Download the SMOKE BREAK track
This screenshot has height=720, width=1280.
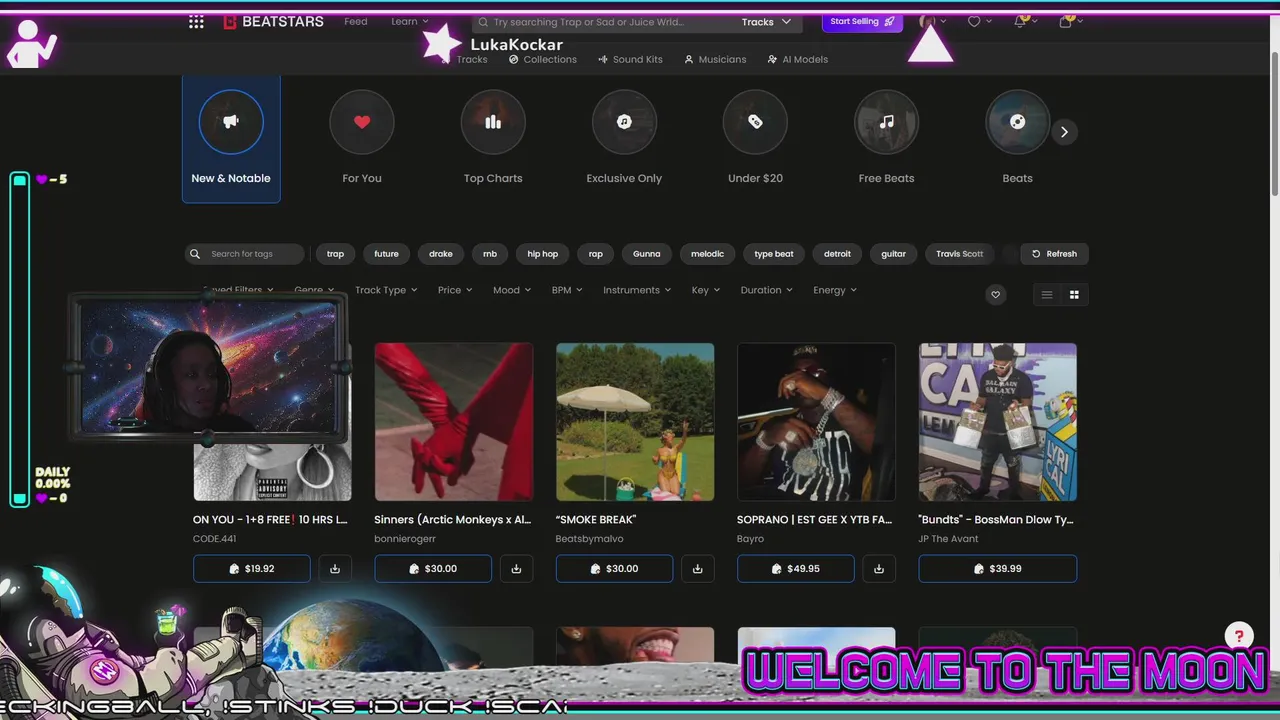coord(698,569)
